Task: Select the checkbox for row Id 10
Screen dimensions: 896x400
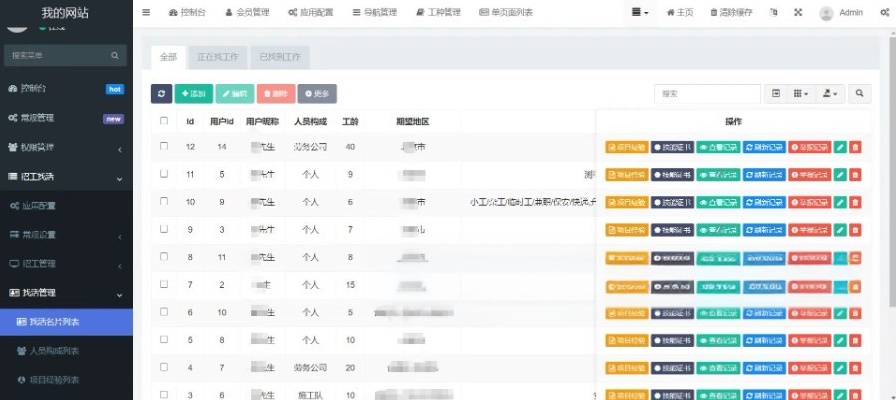Action: 164,201
